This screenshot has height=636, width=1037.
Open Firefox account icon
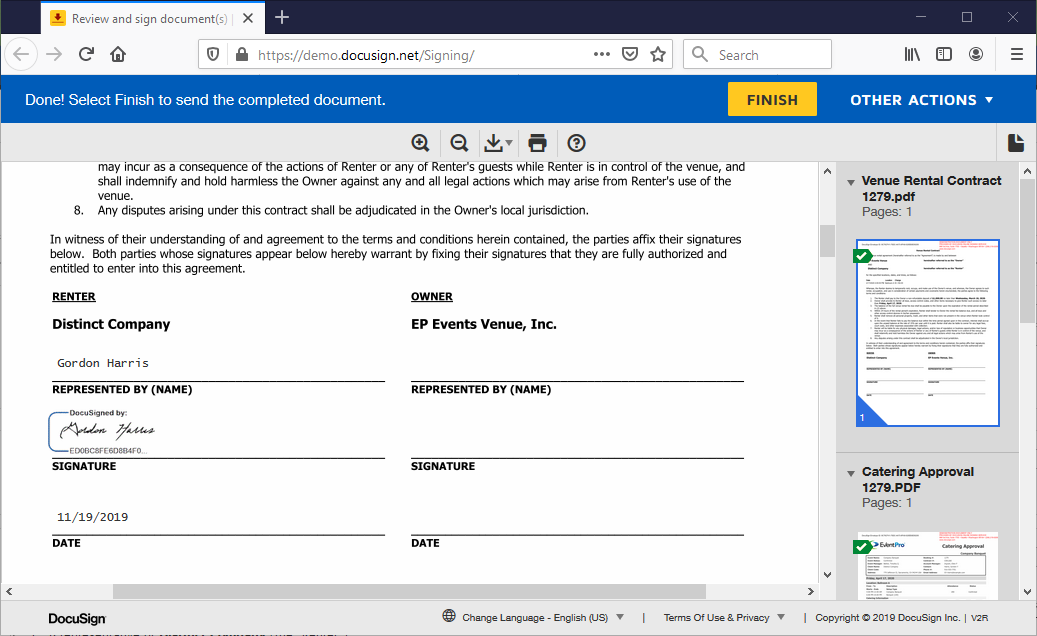(975, 54)
